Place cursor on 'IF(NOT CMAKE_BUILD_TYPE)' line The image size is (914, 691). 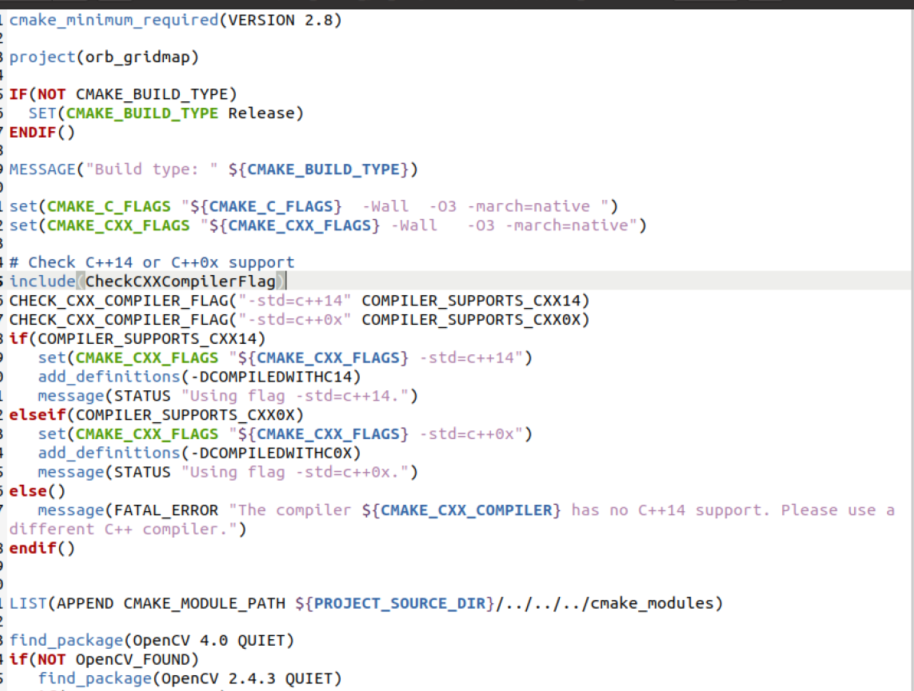tap(123, 94)
